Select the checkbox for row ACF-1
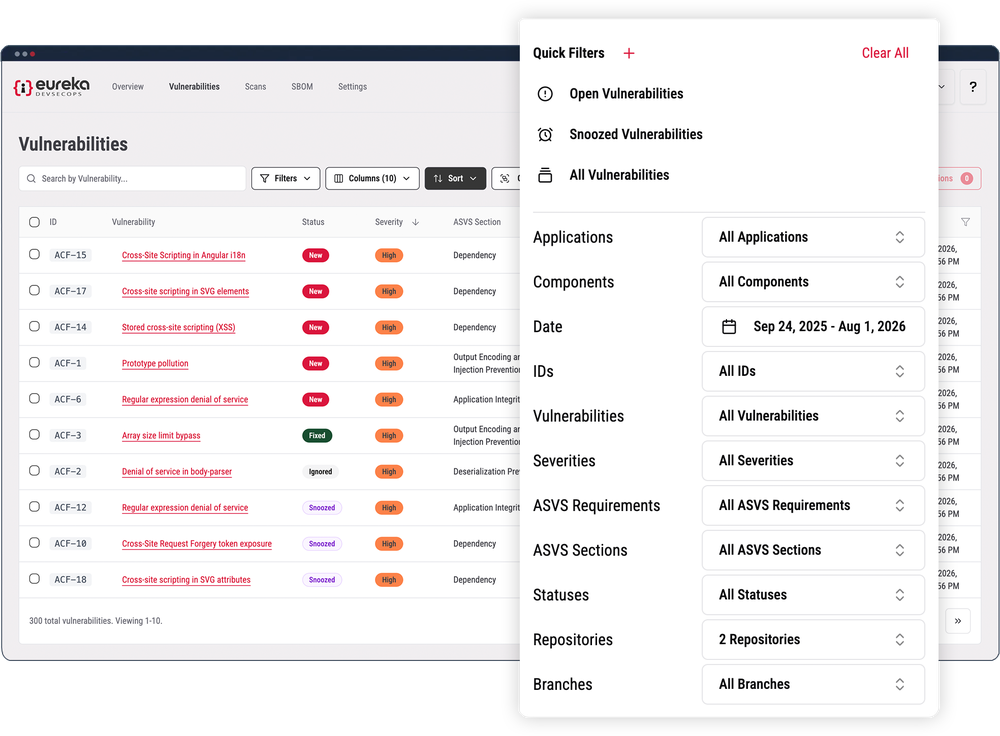 pos(34,362)
